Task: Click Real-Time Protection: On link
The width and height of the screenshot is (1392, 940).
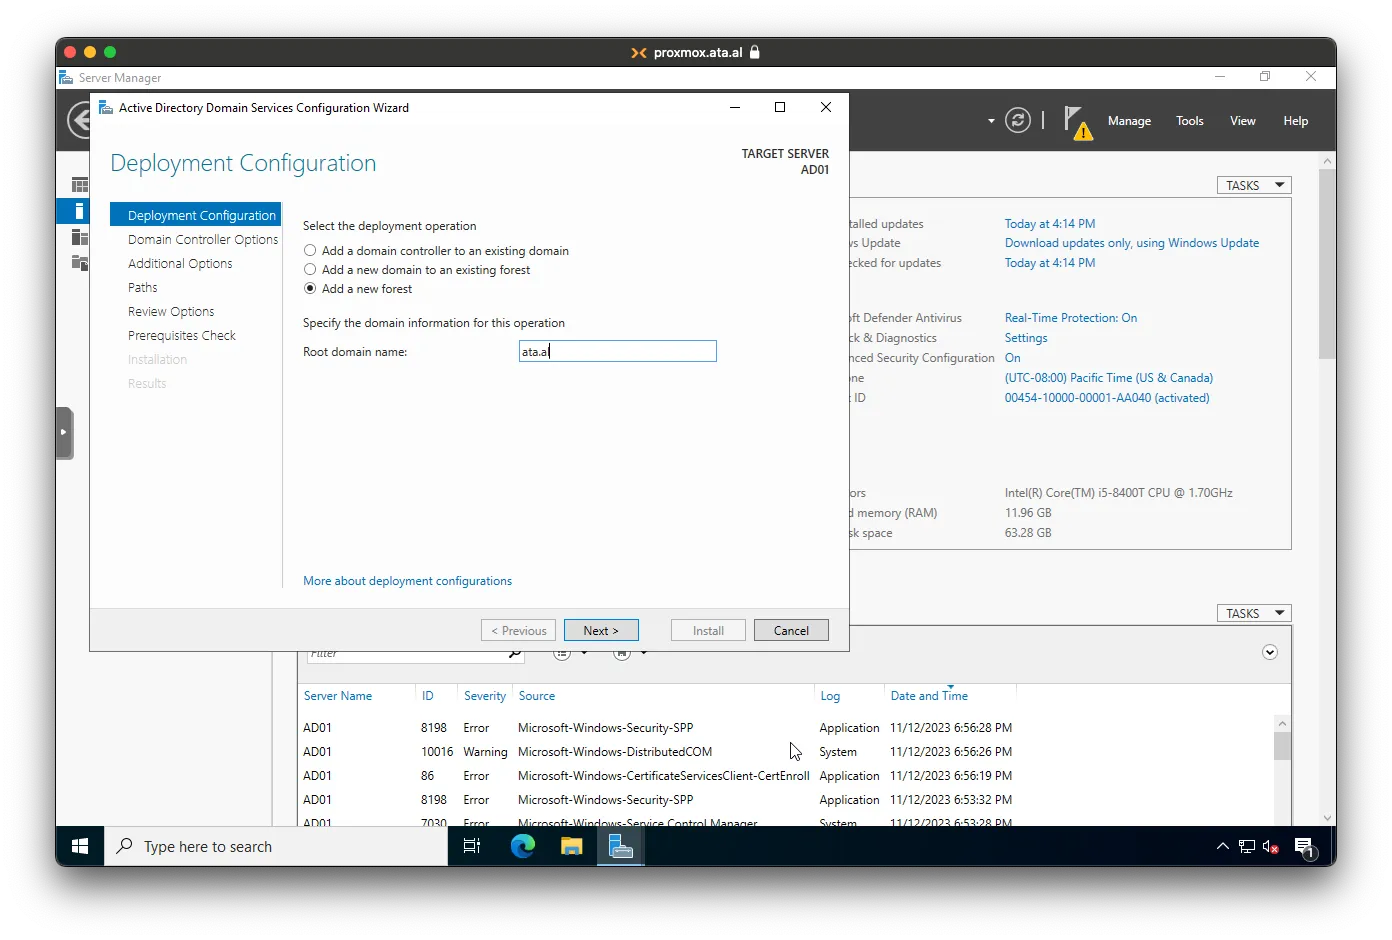Action: [x=1071, y=318]
